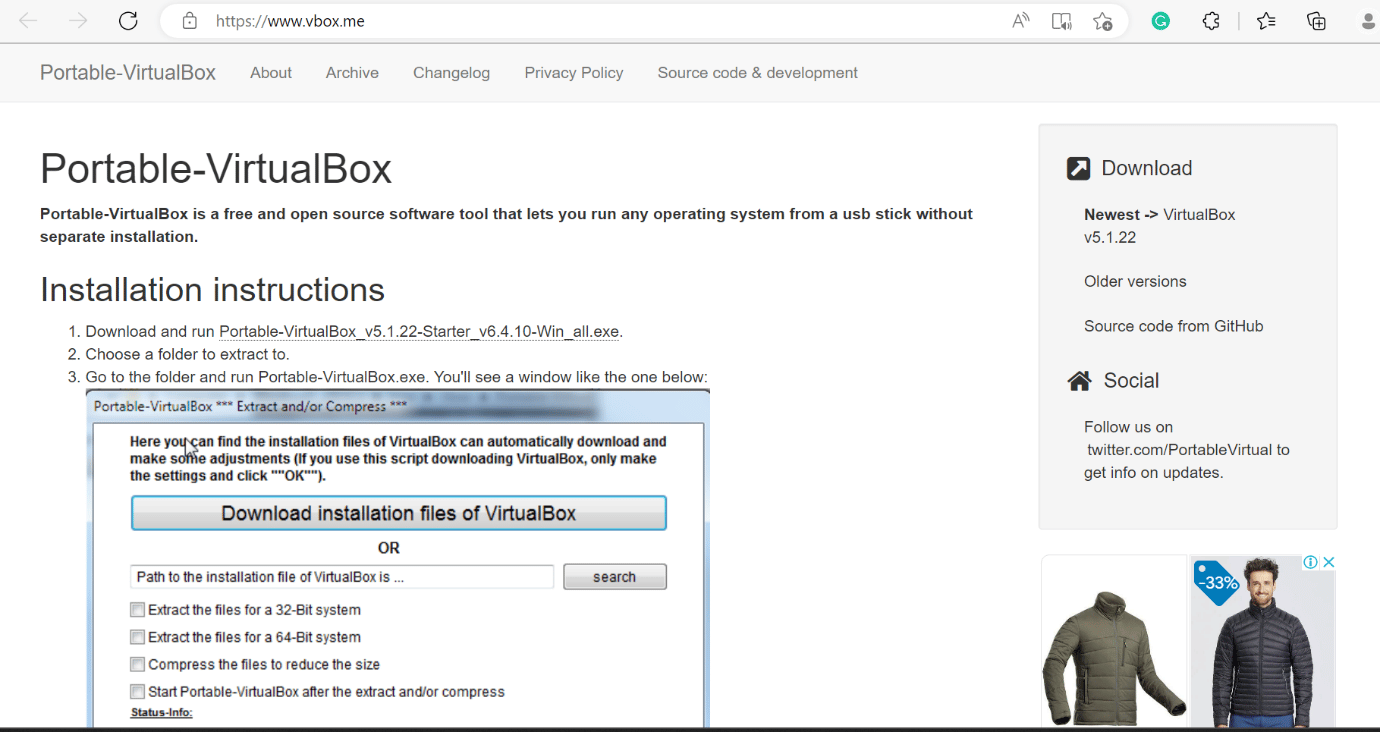The image size is (1380, 732).
Task: Click the profile avatar icon
Action: click(1367, 21)
